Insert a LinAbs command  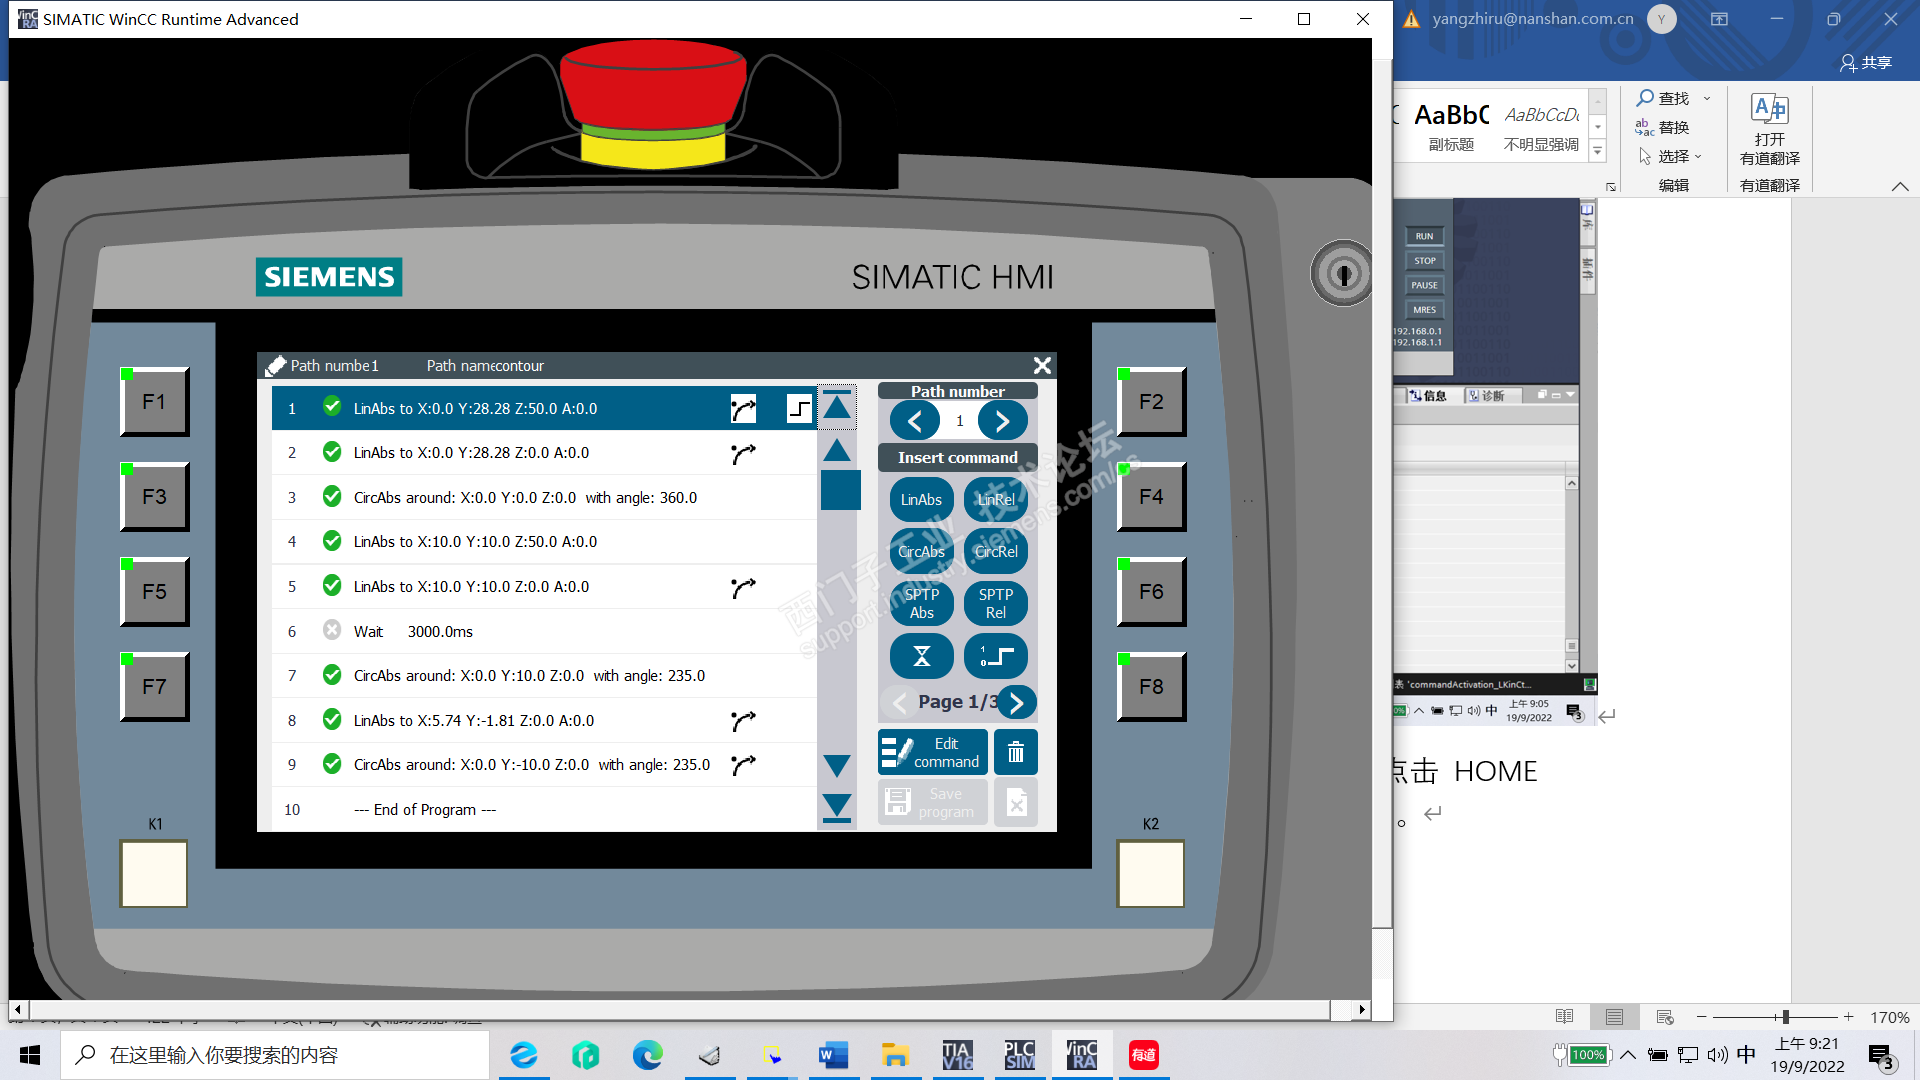pos(921,500)
